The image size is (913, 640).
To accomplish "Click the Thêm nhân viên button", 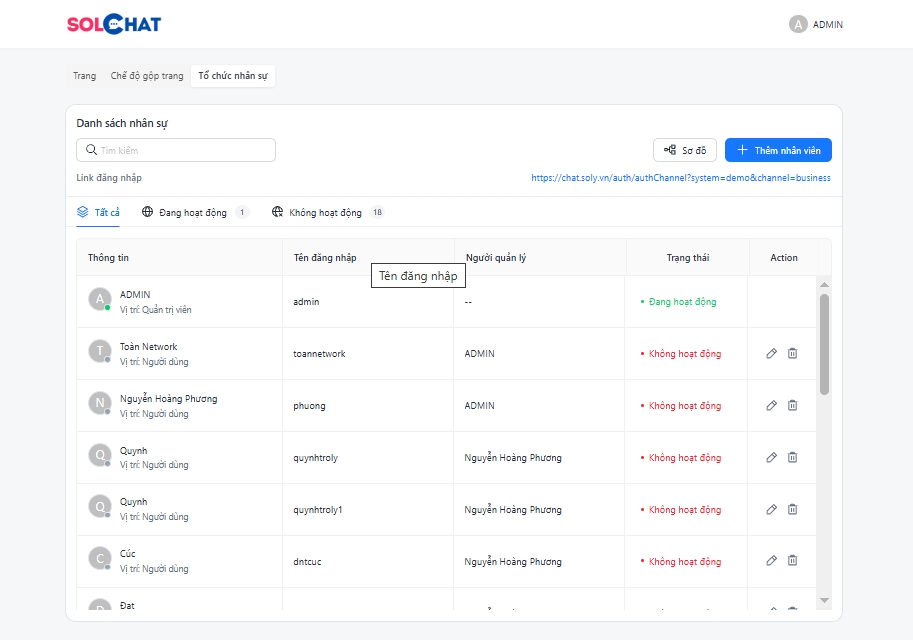I will click(778, 150).
